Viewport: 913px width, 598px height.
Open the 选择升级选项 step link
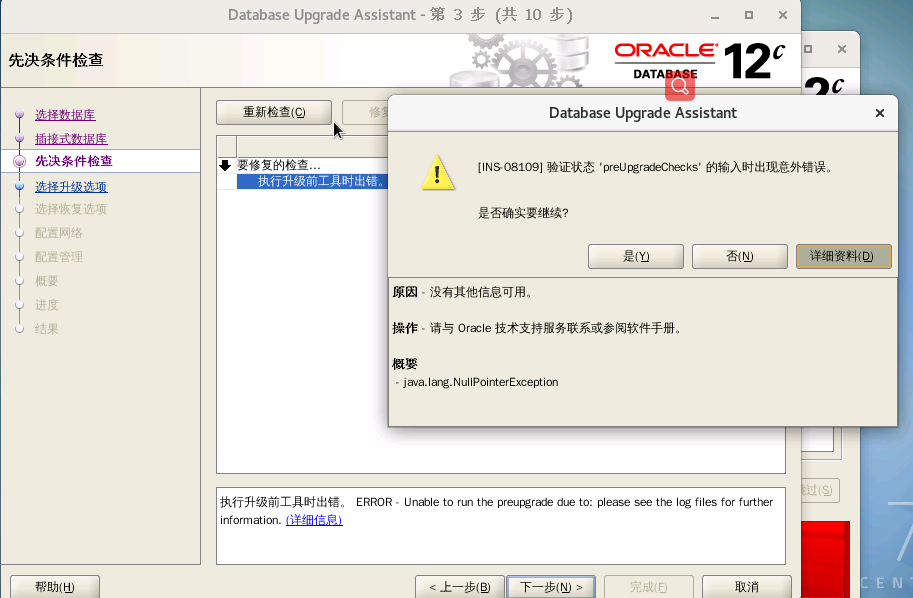click(x=71, y=186)
